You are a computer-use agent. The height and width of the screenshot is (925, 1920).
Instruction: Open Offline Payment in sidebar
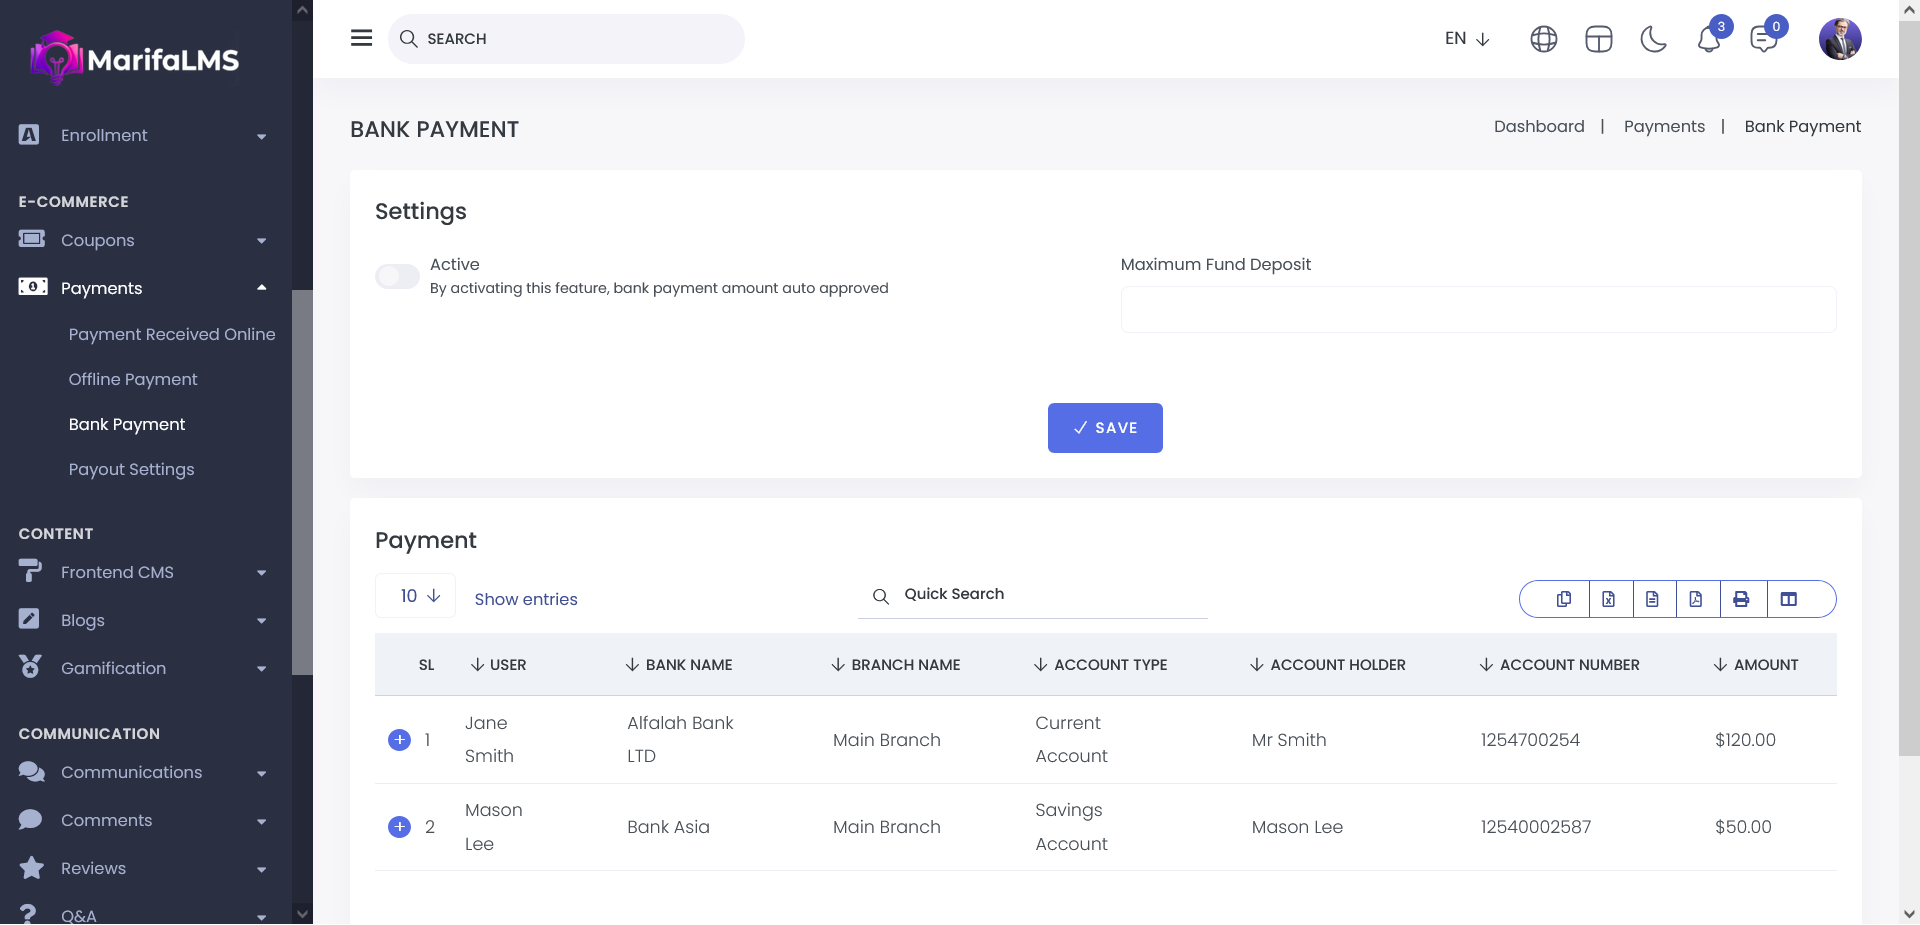tap(133, 379)
